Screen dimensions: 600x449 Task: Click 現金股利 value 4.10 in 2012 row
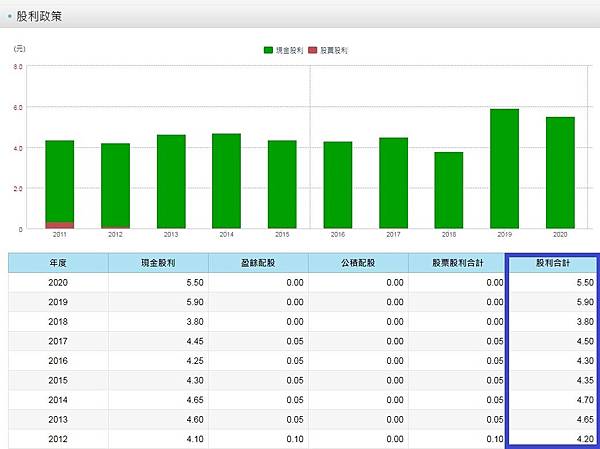[x=195, y=439]
